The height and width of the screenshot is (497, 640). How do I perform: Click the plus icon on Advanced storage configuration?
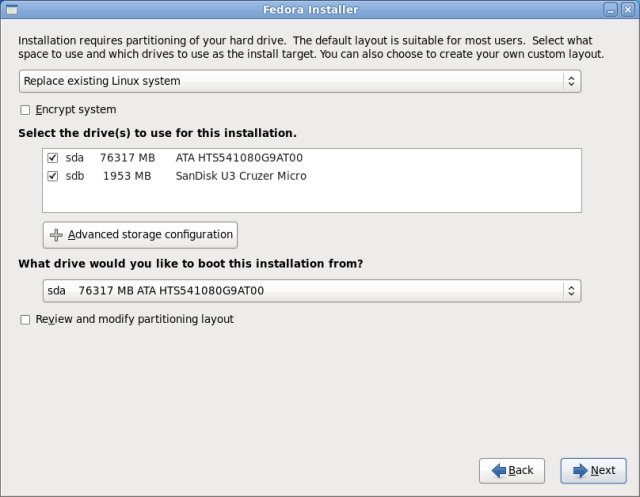56,235
